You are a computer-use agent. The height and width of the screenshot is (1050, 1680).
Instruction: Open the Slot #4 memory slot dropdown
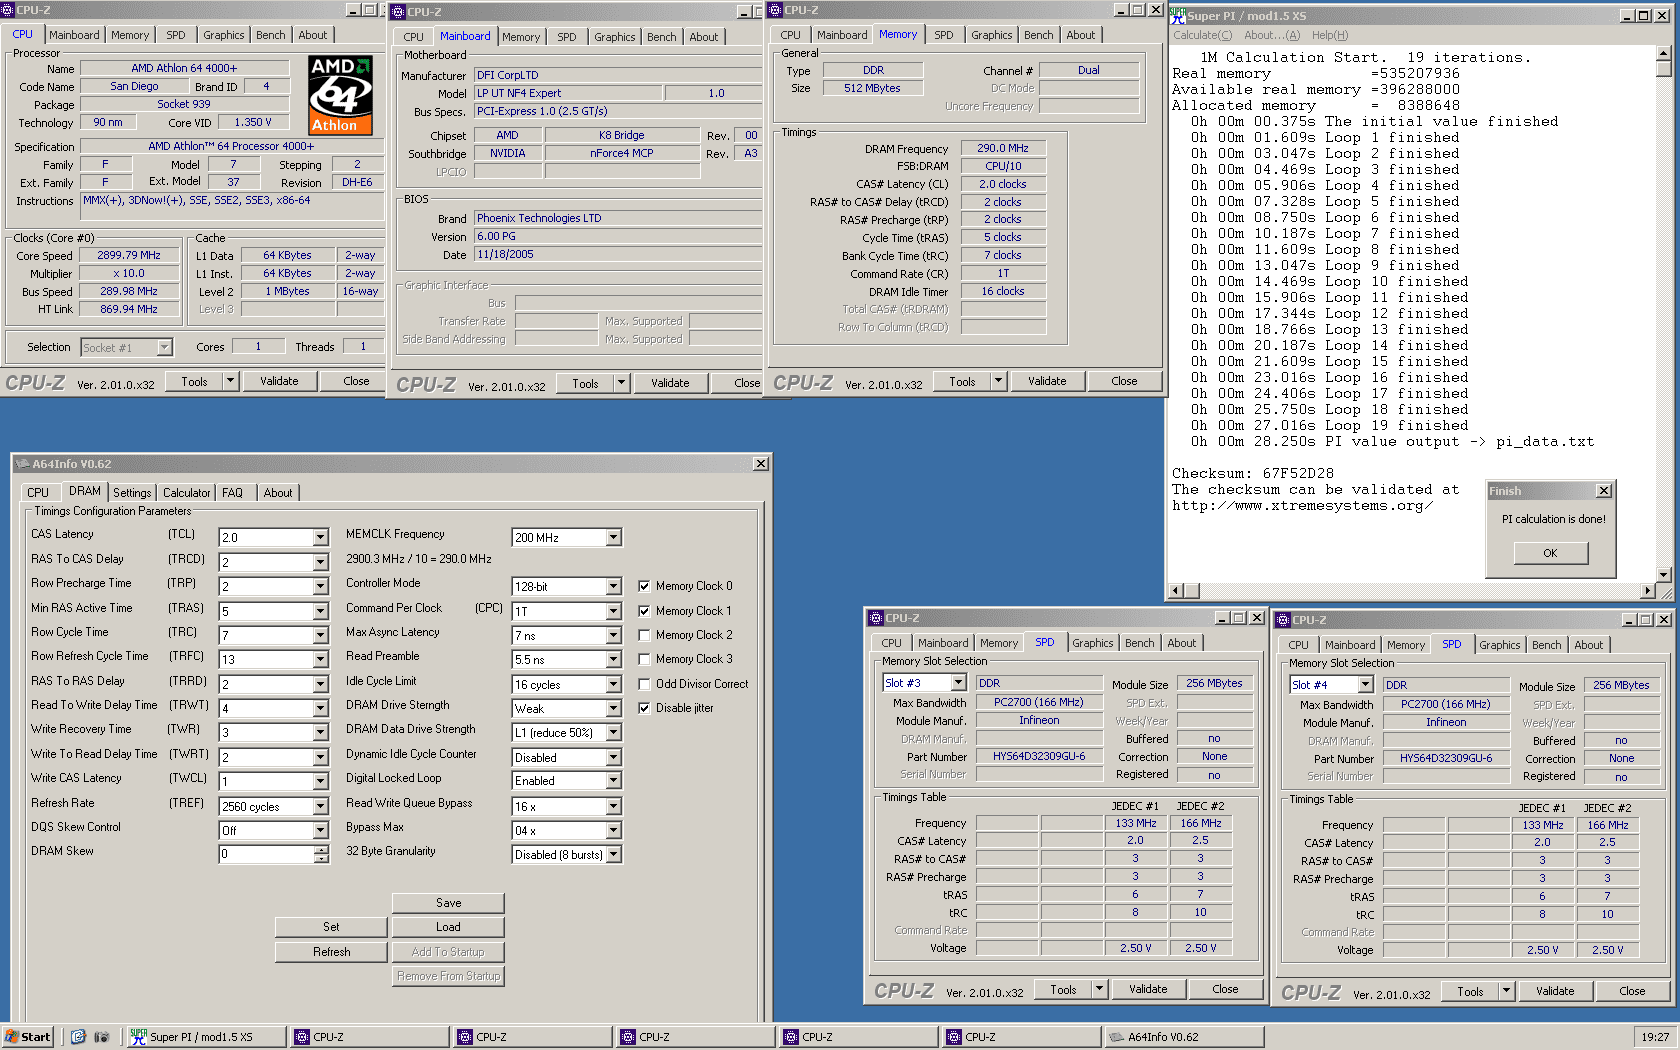(1365, 685)
